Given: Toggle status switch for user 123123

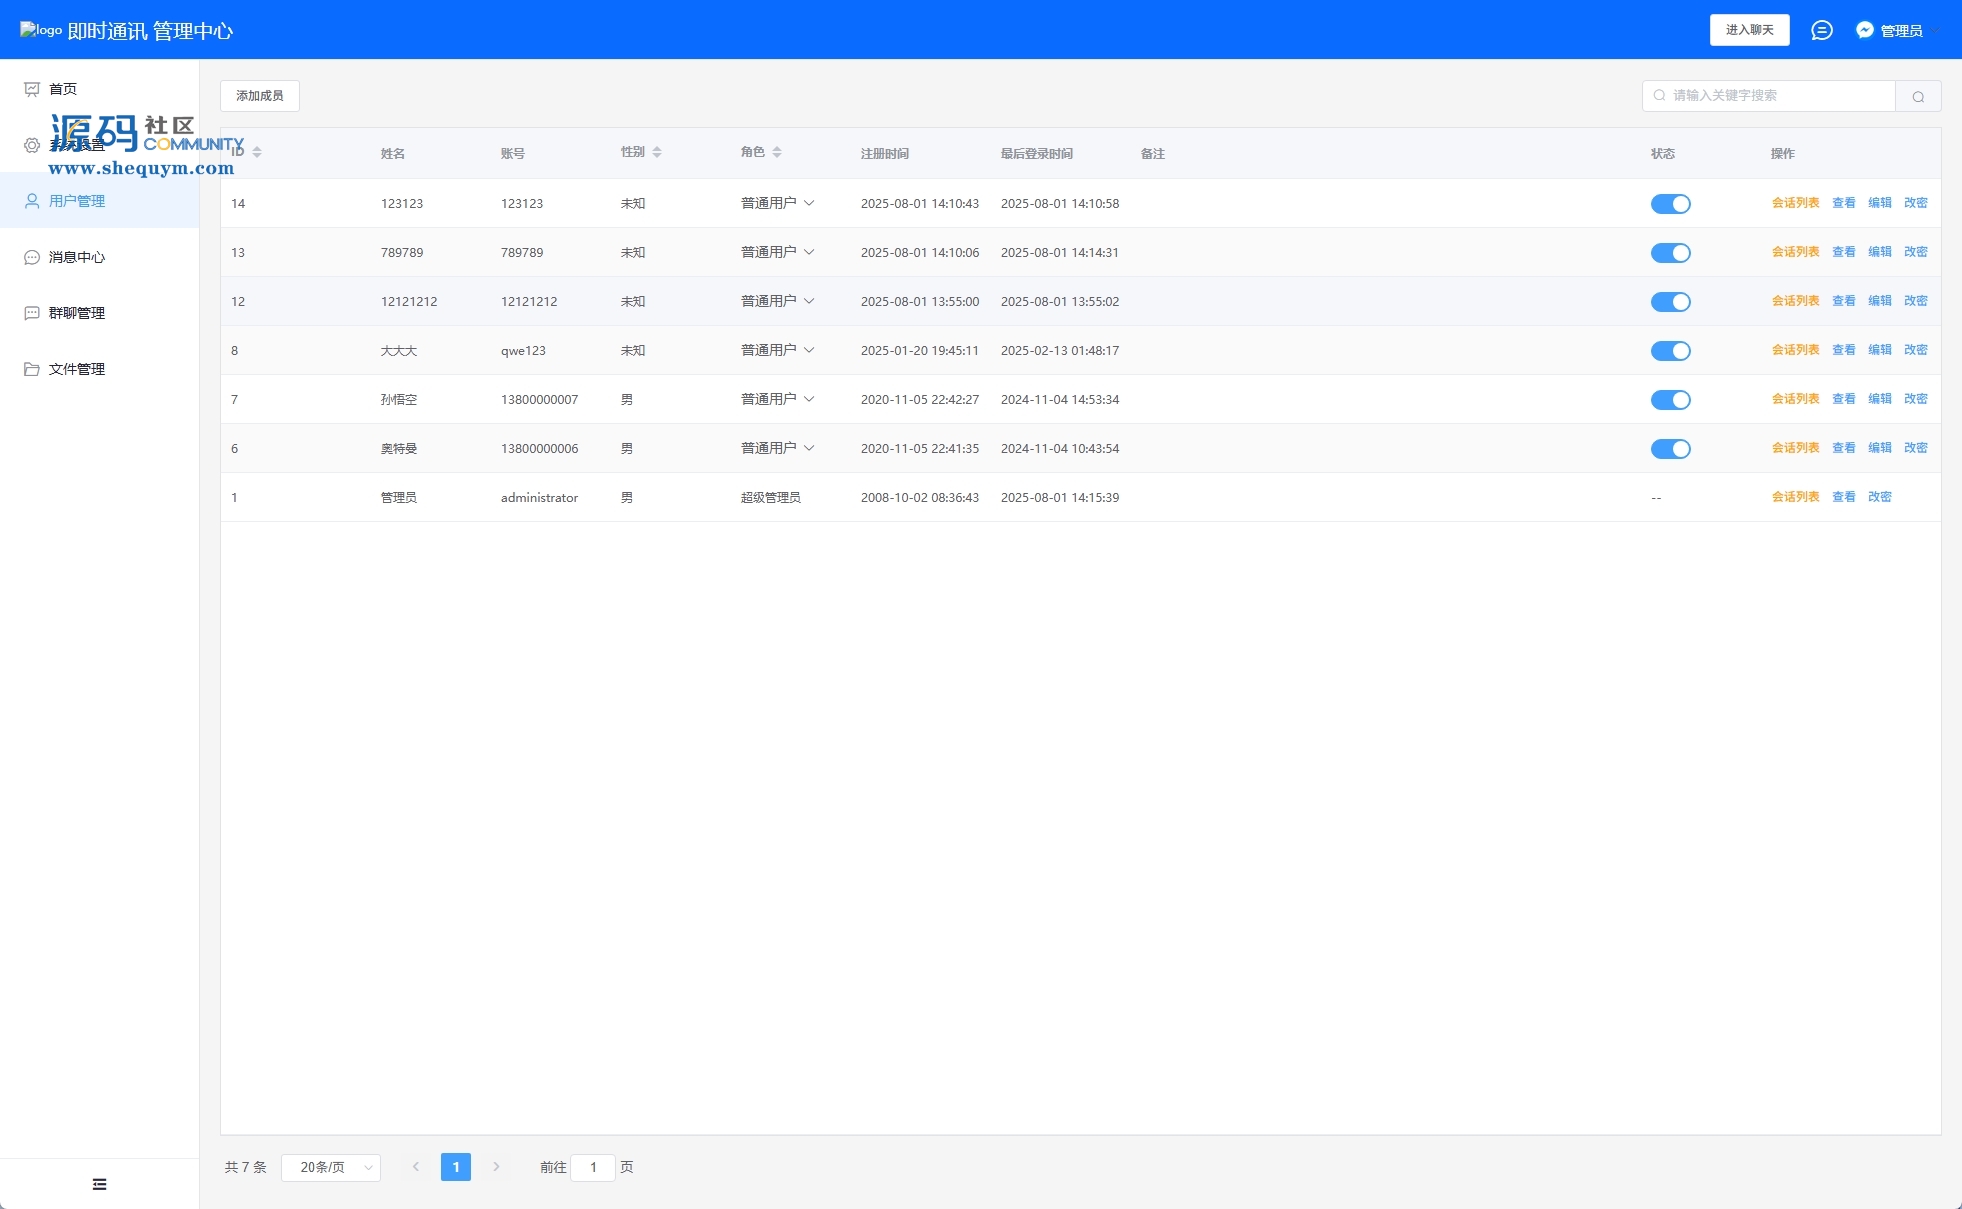Looking at the screenshot, I should [1670, 204].
